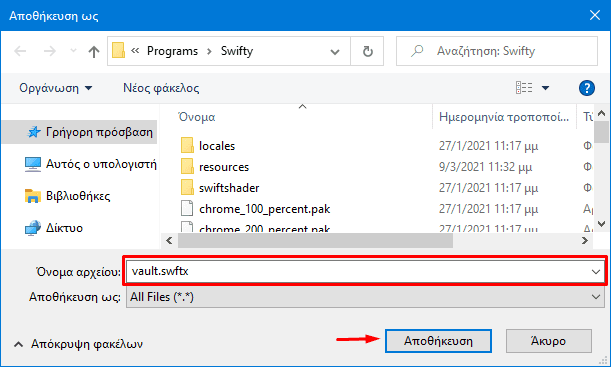611x367 pixels.
Task: Select Βιβλιοθήκες in navigation pane
Action: pos(78,196)
